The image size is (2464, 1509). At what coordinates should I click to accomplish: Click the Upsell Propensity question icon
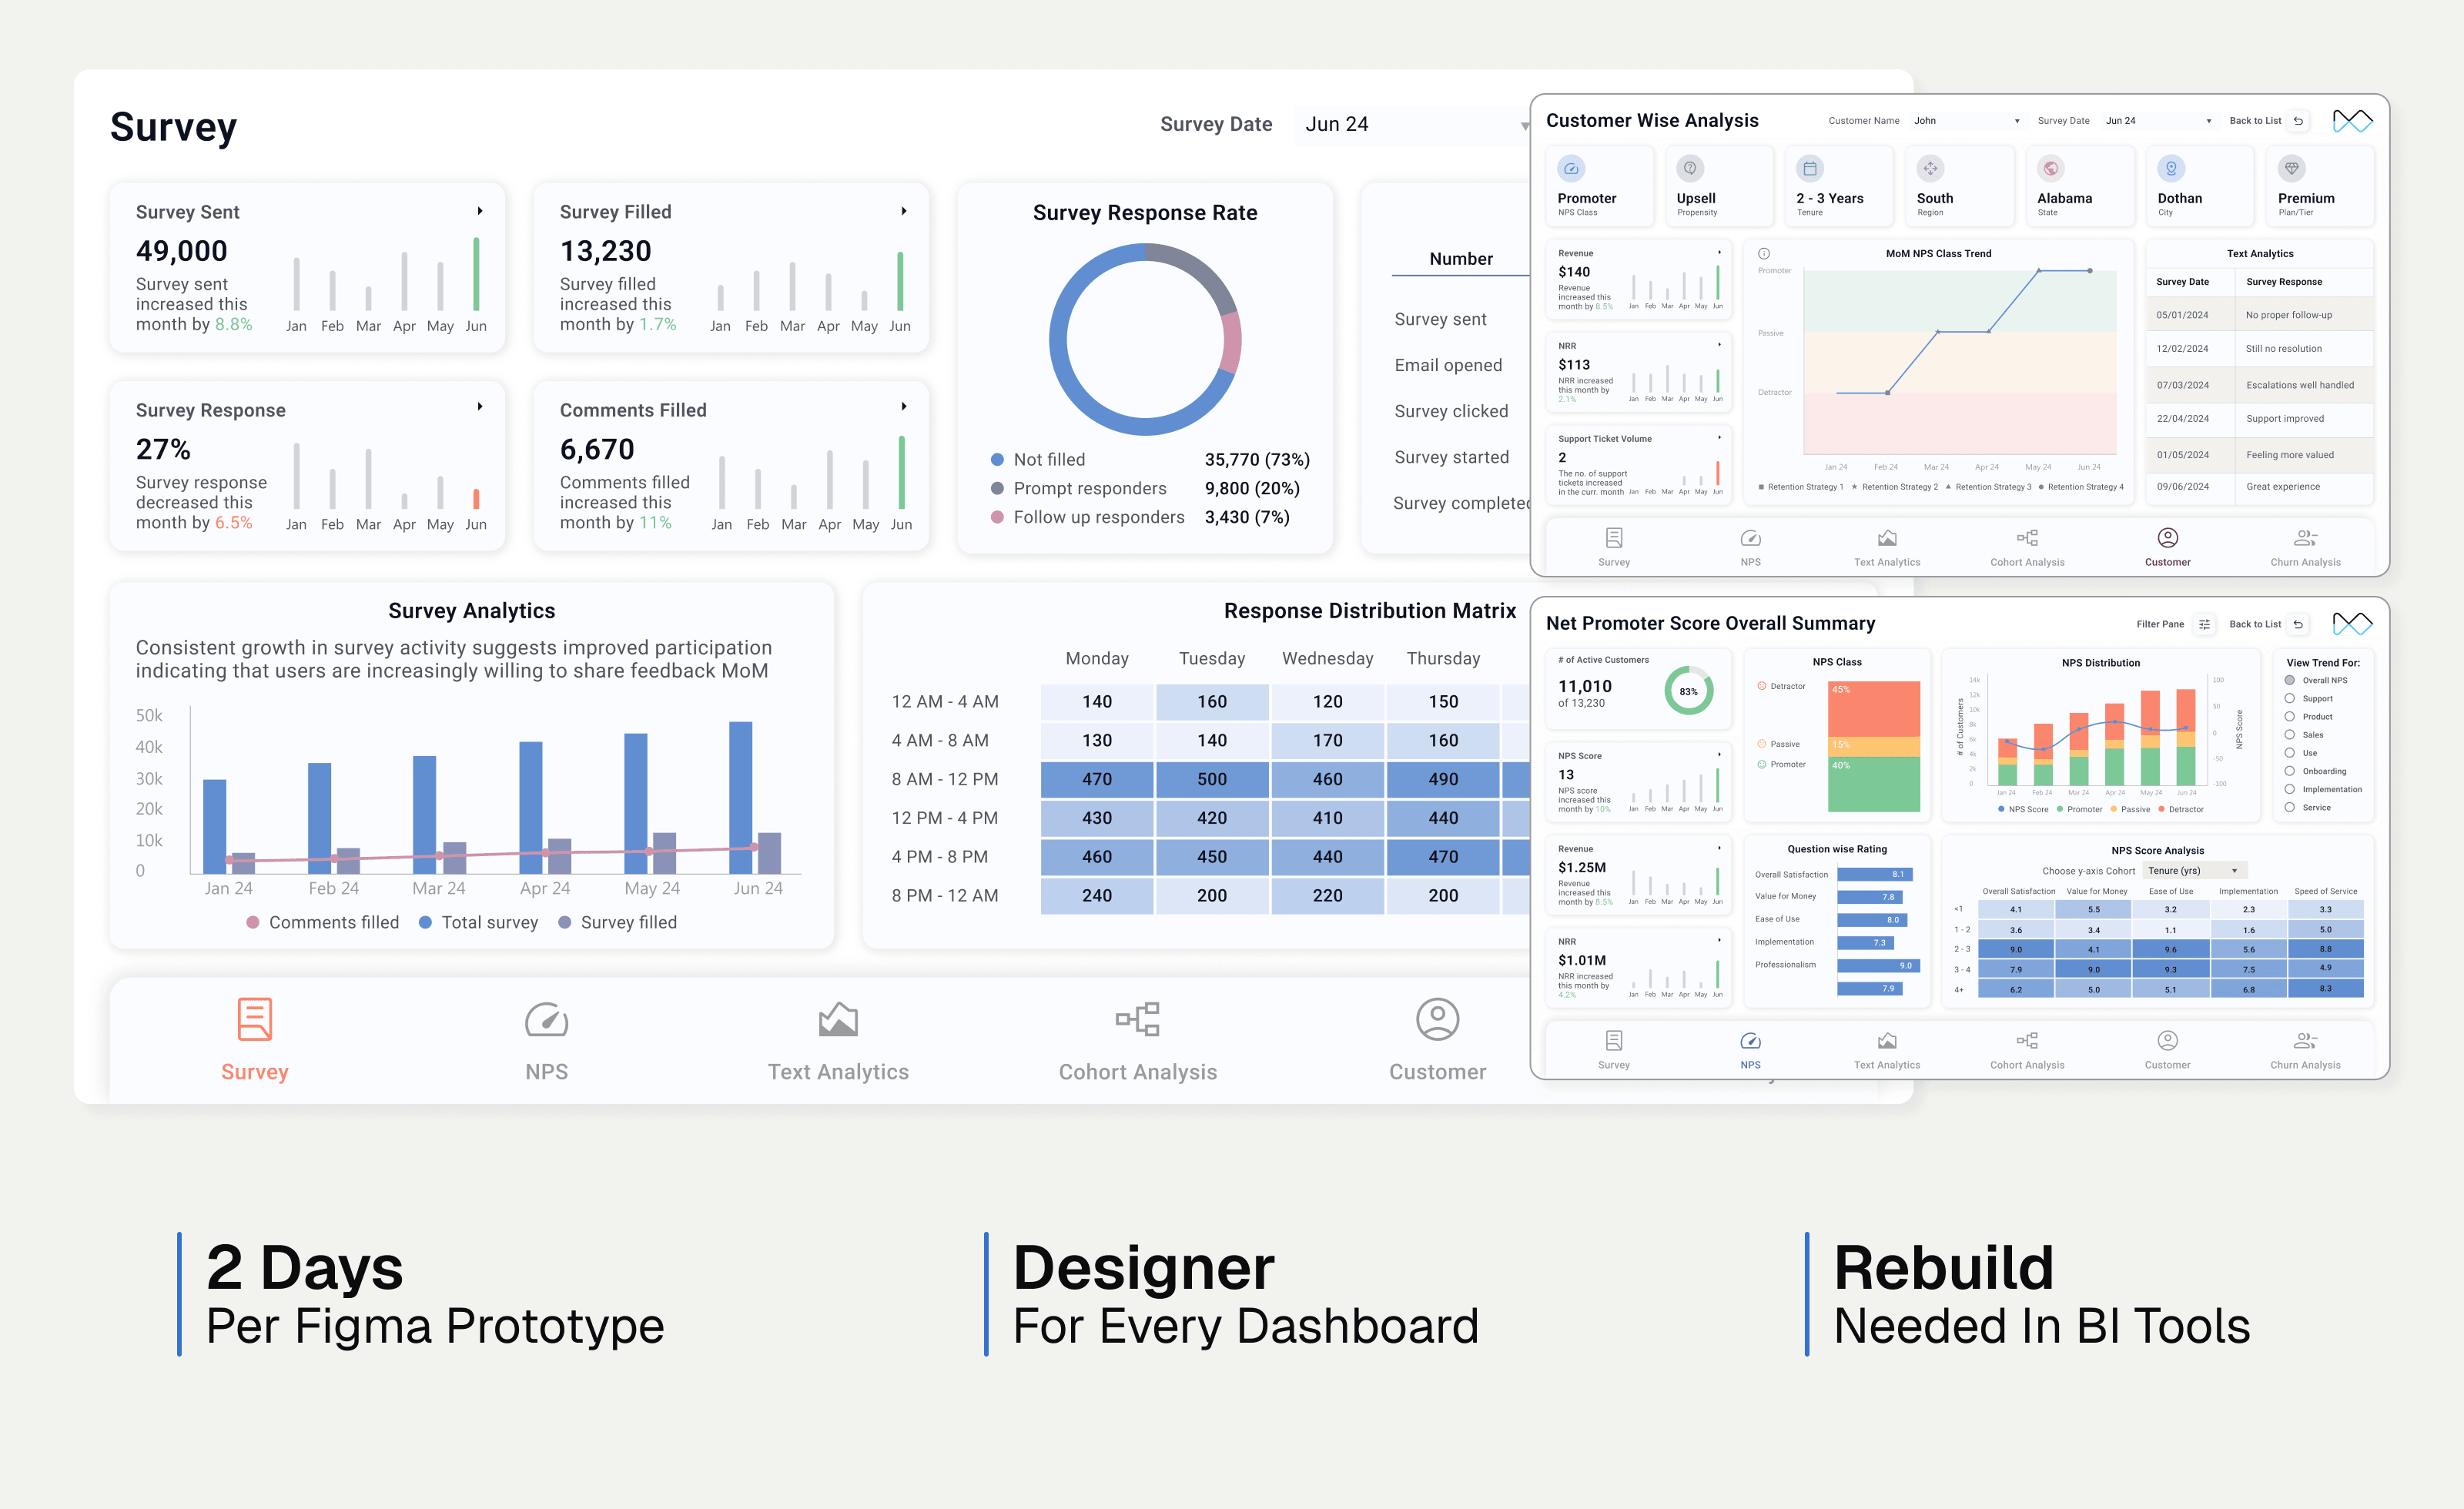tap(1690, 168)
